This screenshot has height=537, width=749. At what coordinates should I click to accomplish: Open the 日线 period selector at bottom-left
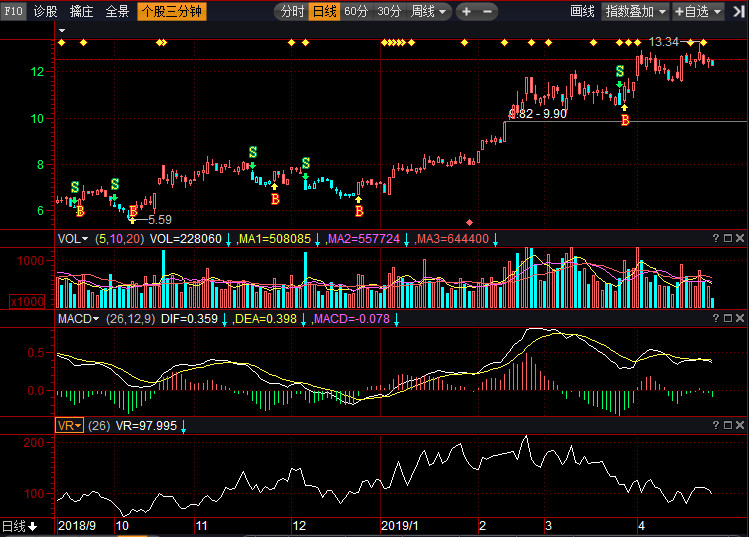pyautogui.click(x=19, y=526)
